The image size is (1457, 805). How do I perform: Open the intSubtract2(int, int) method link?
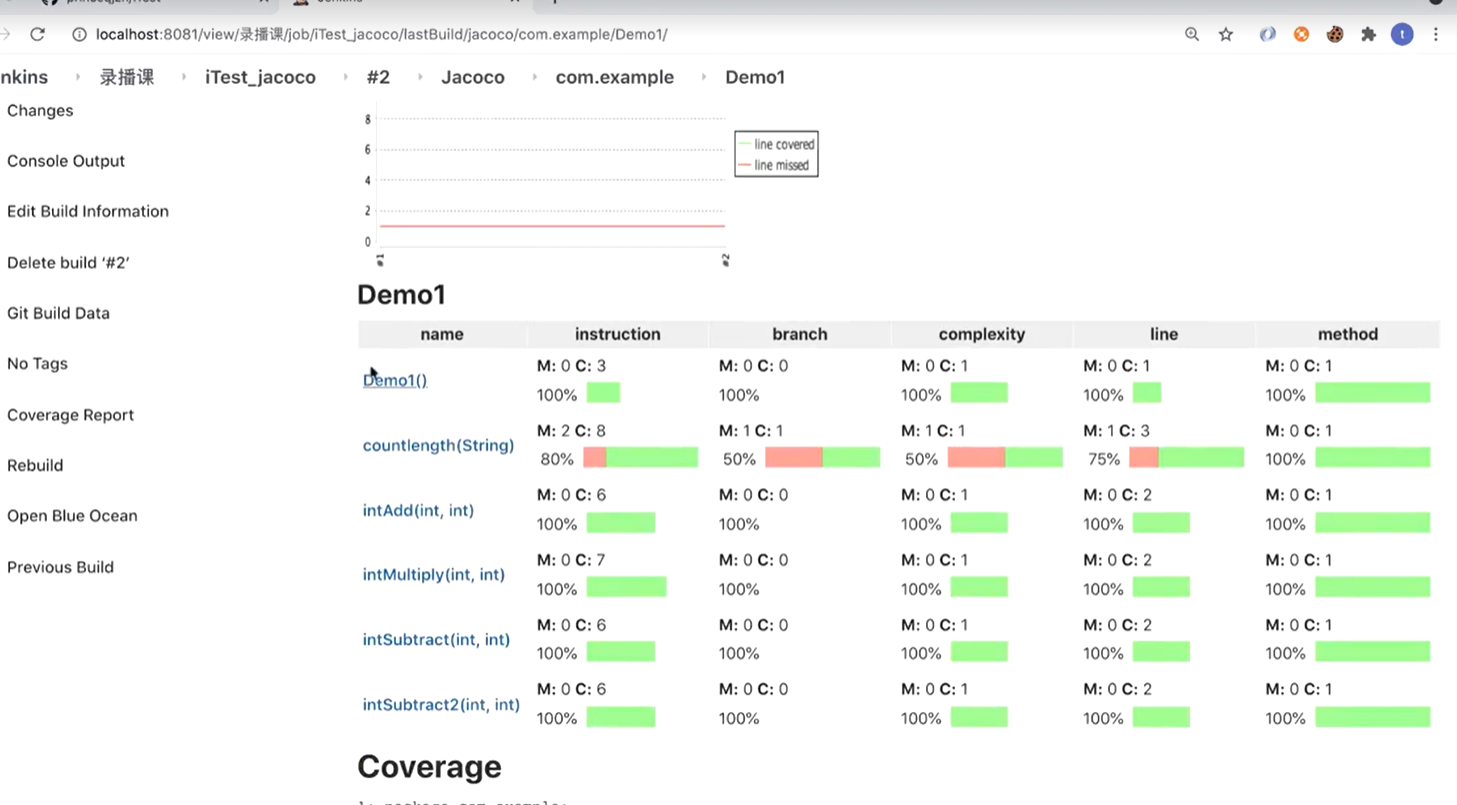[x=441, y=704]
